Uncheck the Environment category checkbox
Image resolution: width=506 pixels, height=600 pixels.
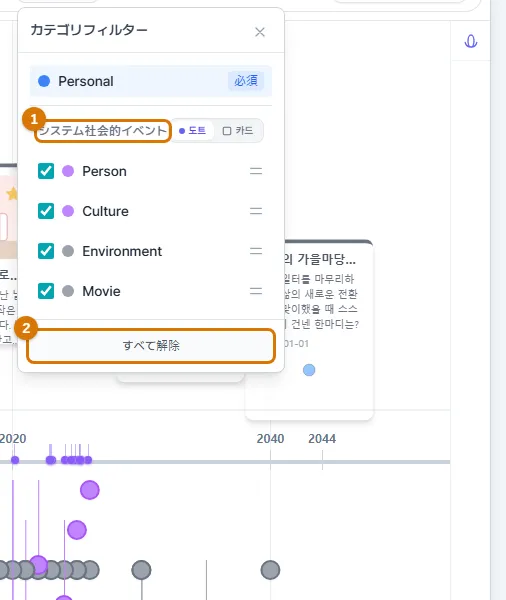pos(46,251)
